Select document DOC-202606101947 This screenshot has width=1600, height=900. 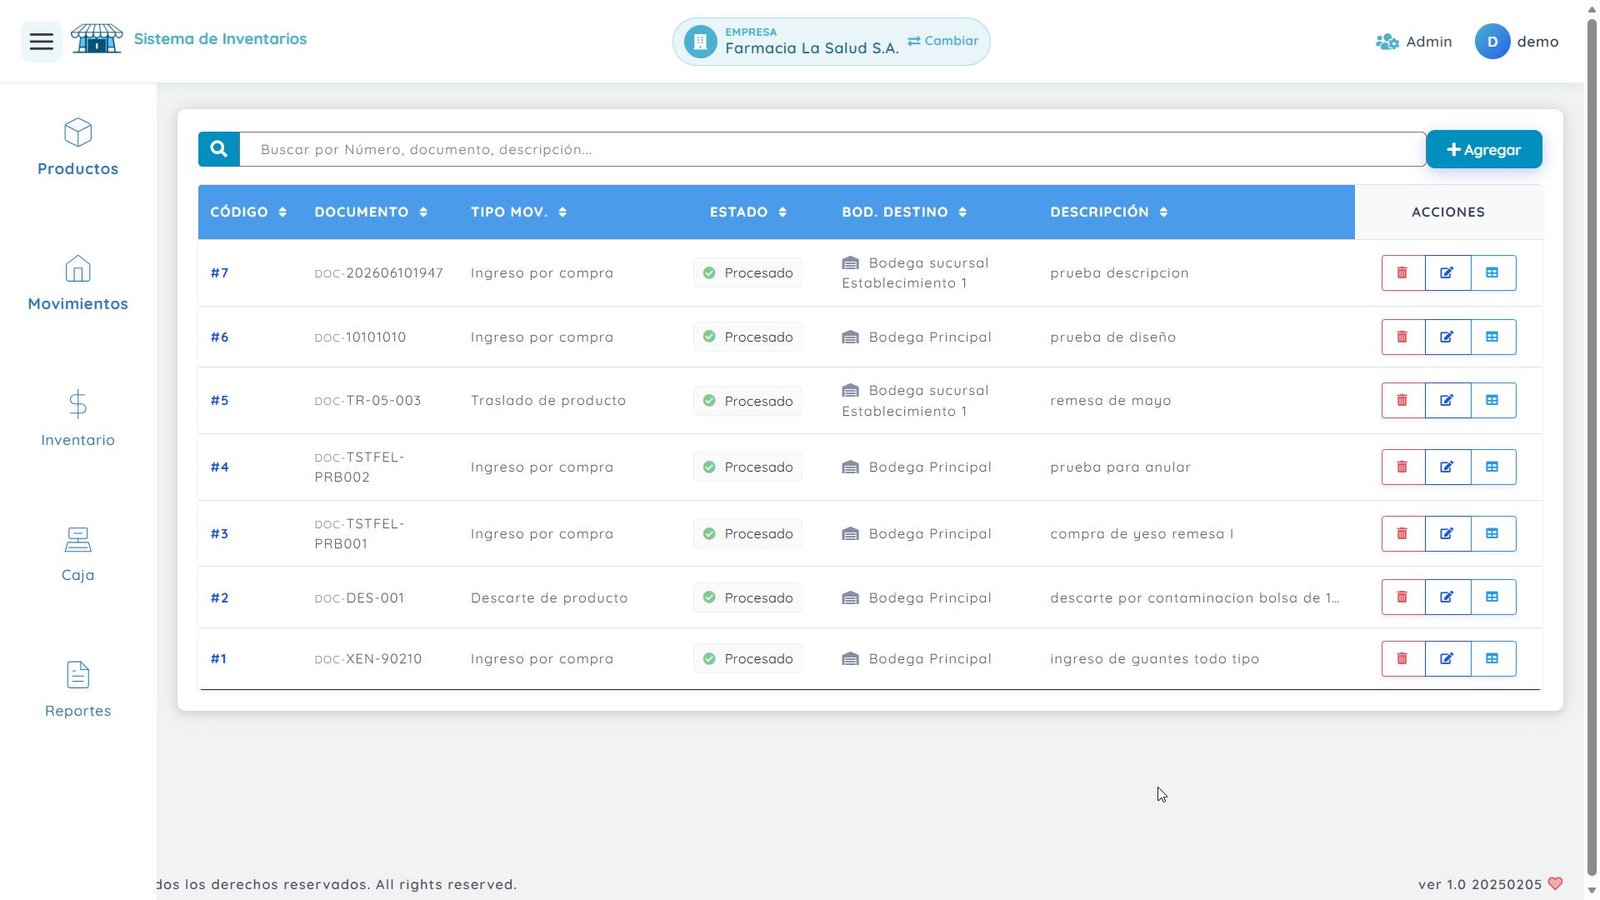379,273
